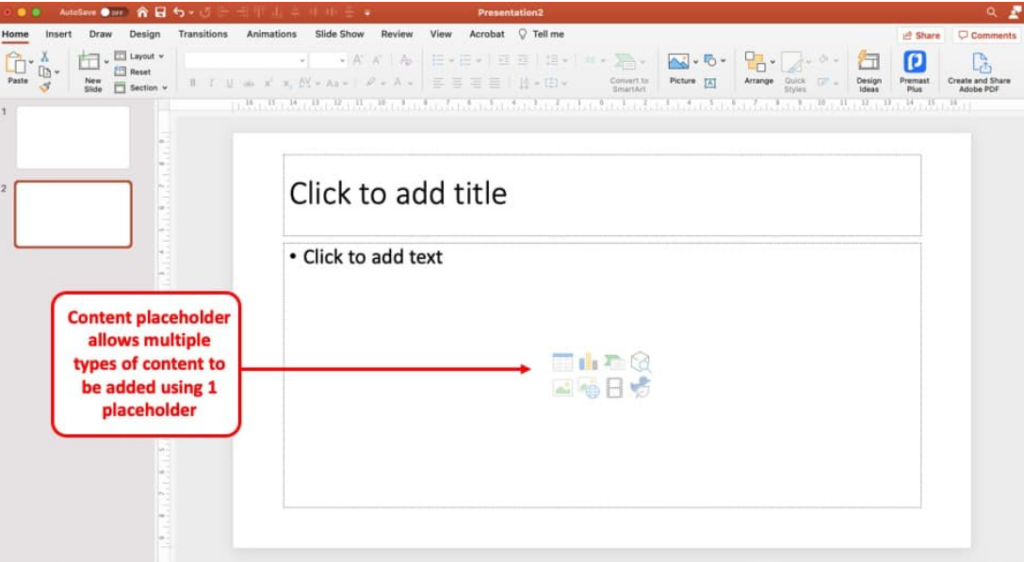The image size is (1024, 562).
Task: Select the Format Painter brush icon
Action: pyautogui.click(x=45, y=87)
